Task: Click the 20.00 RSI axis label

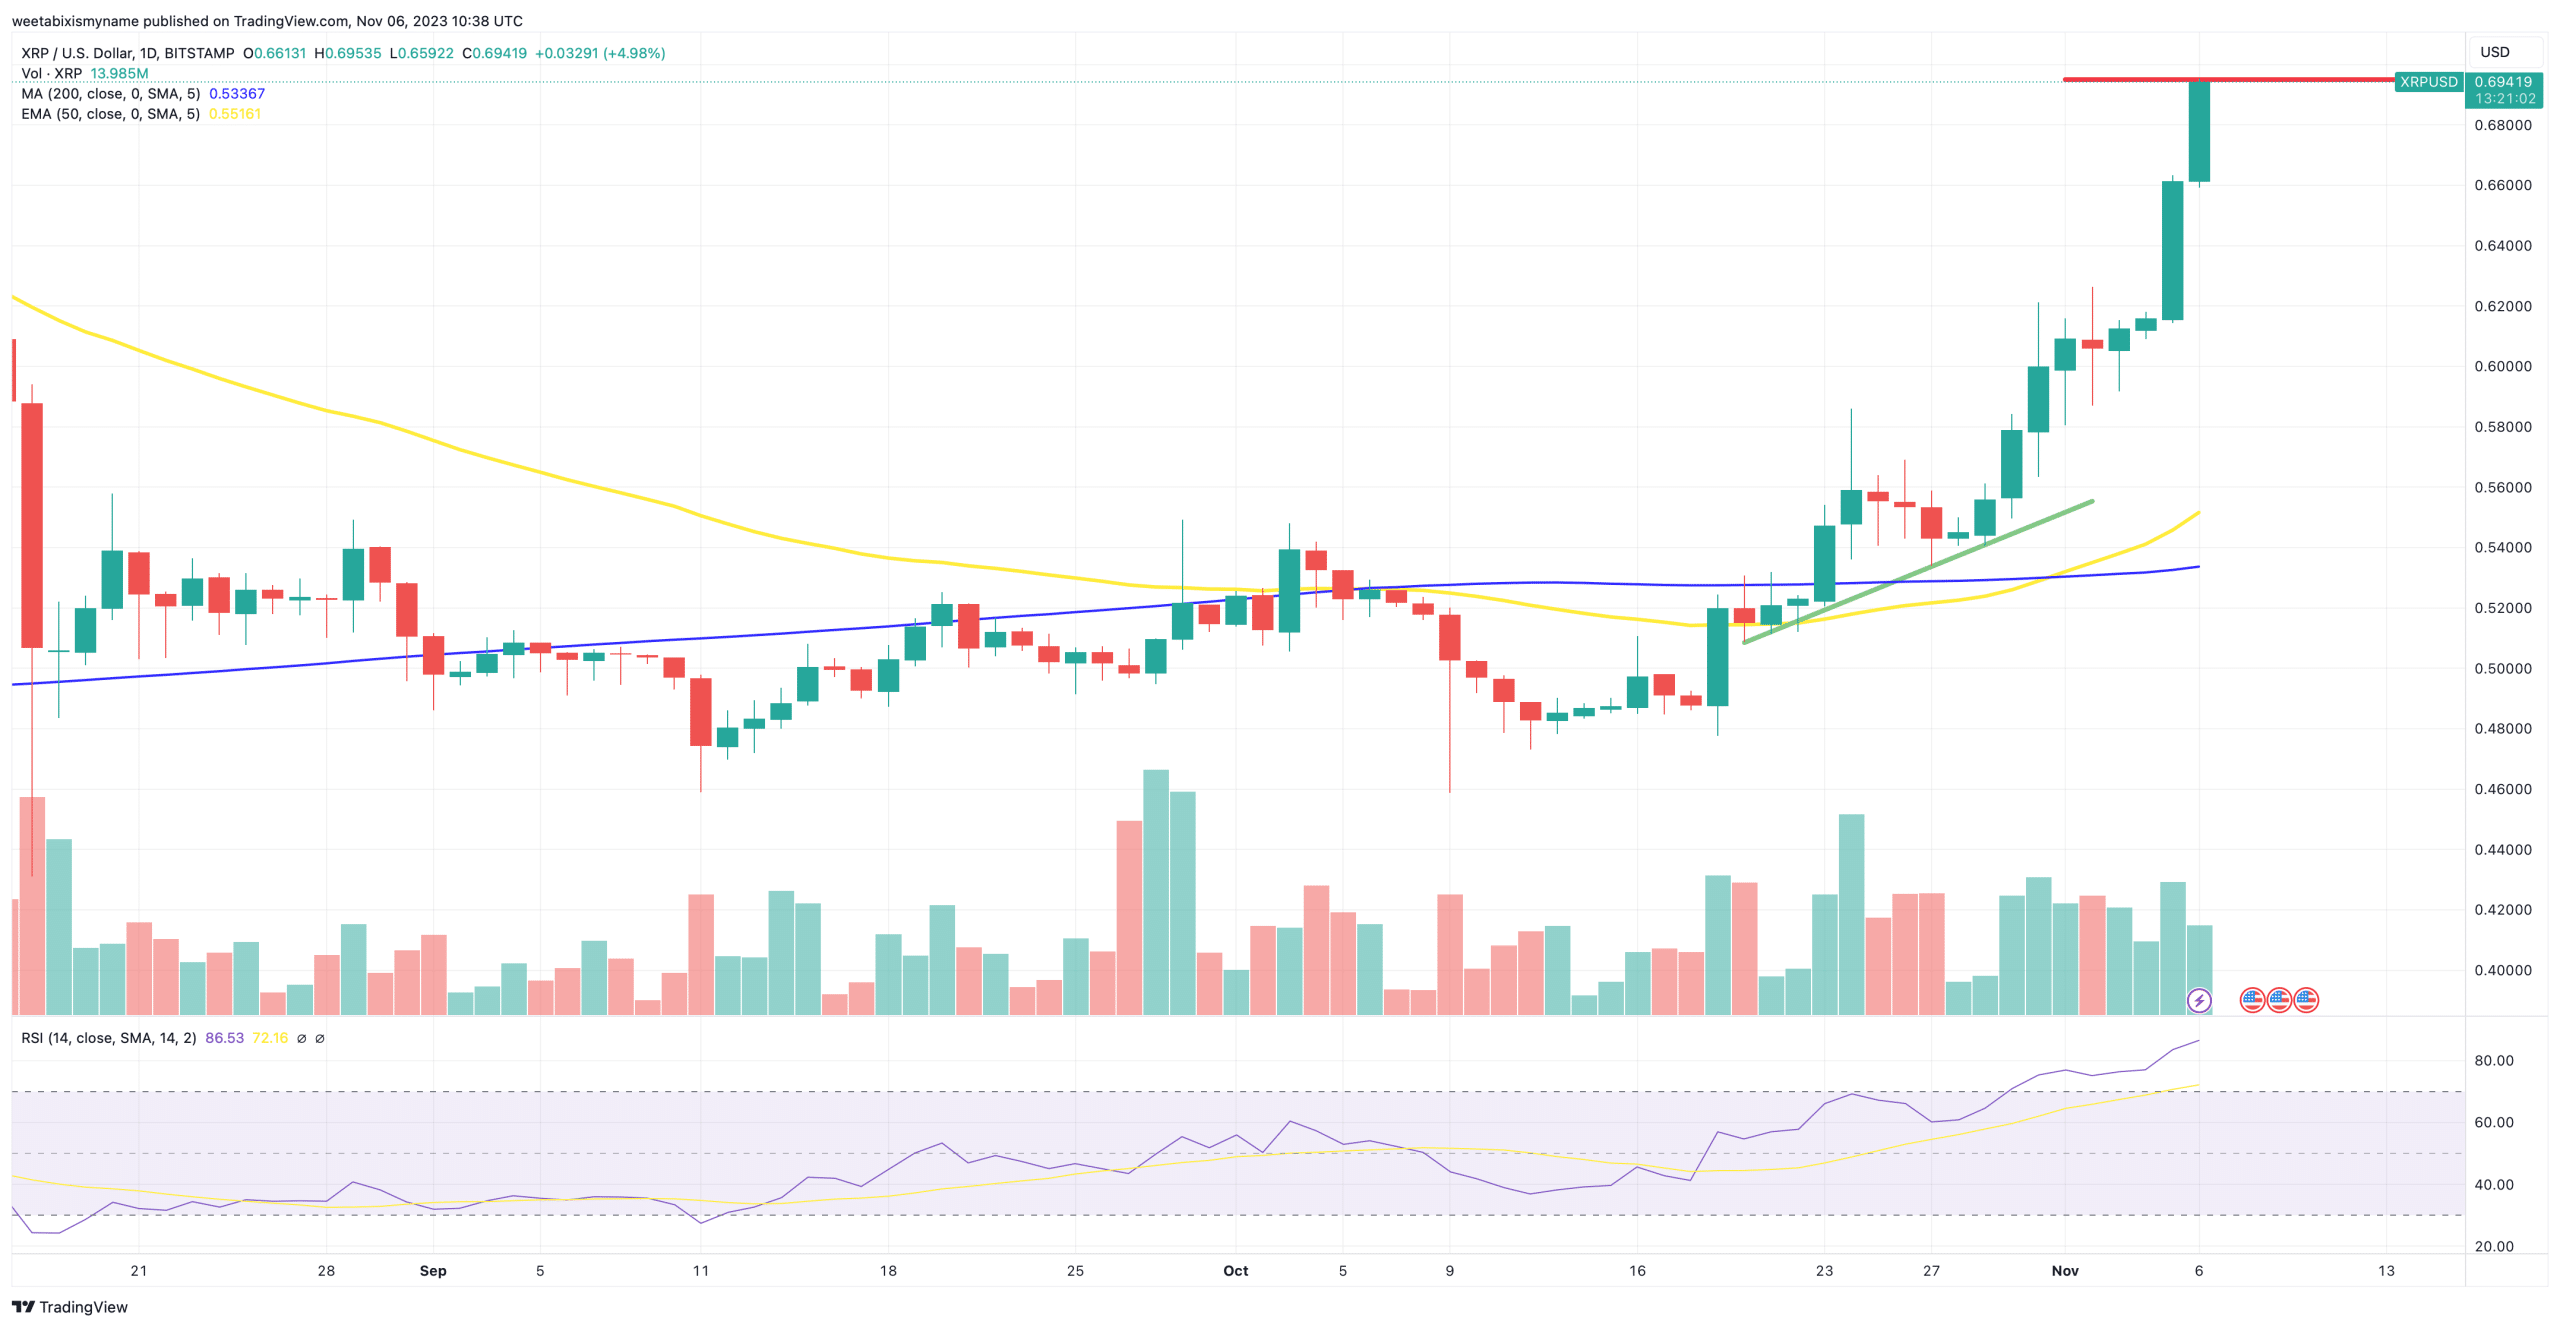Action: 2494,1246
